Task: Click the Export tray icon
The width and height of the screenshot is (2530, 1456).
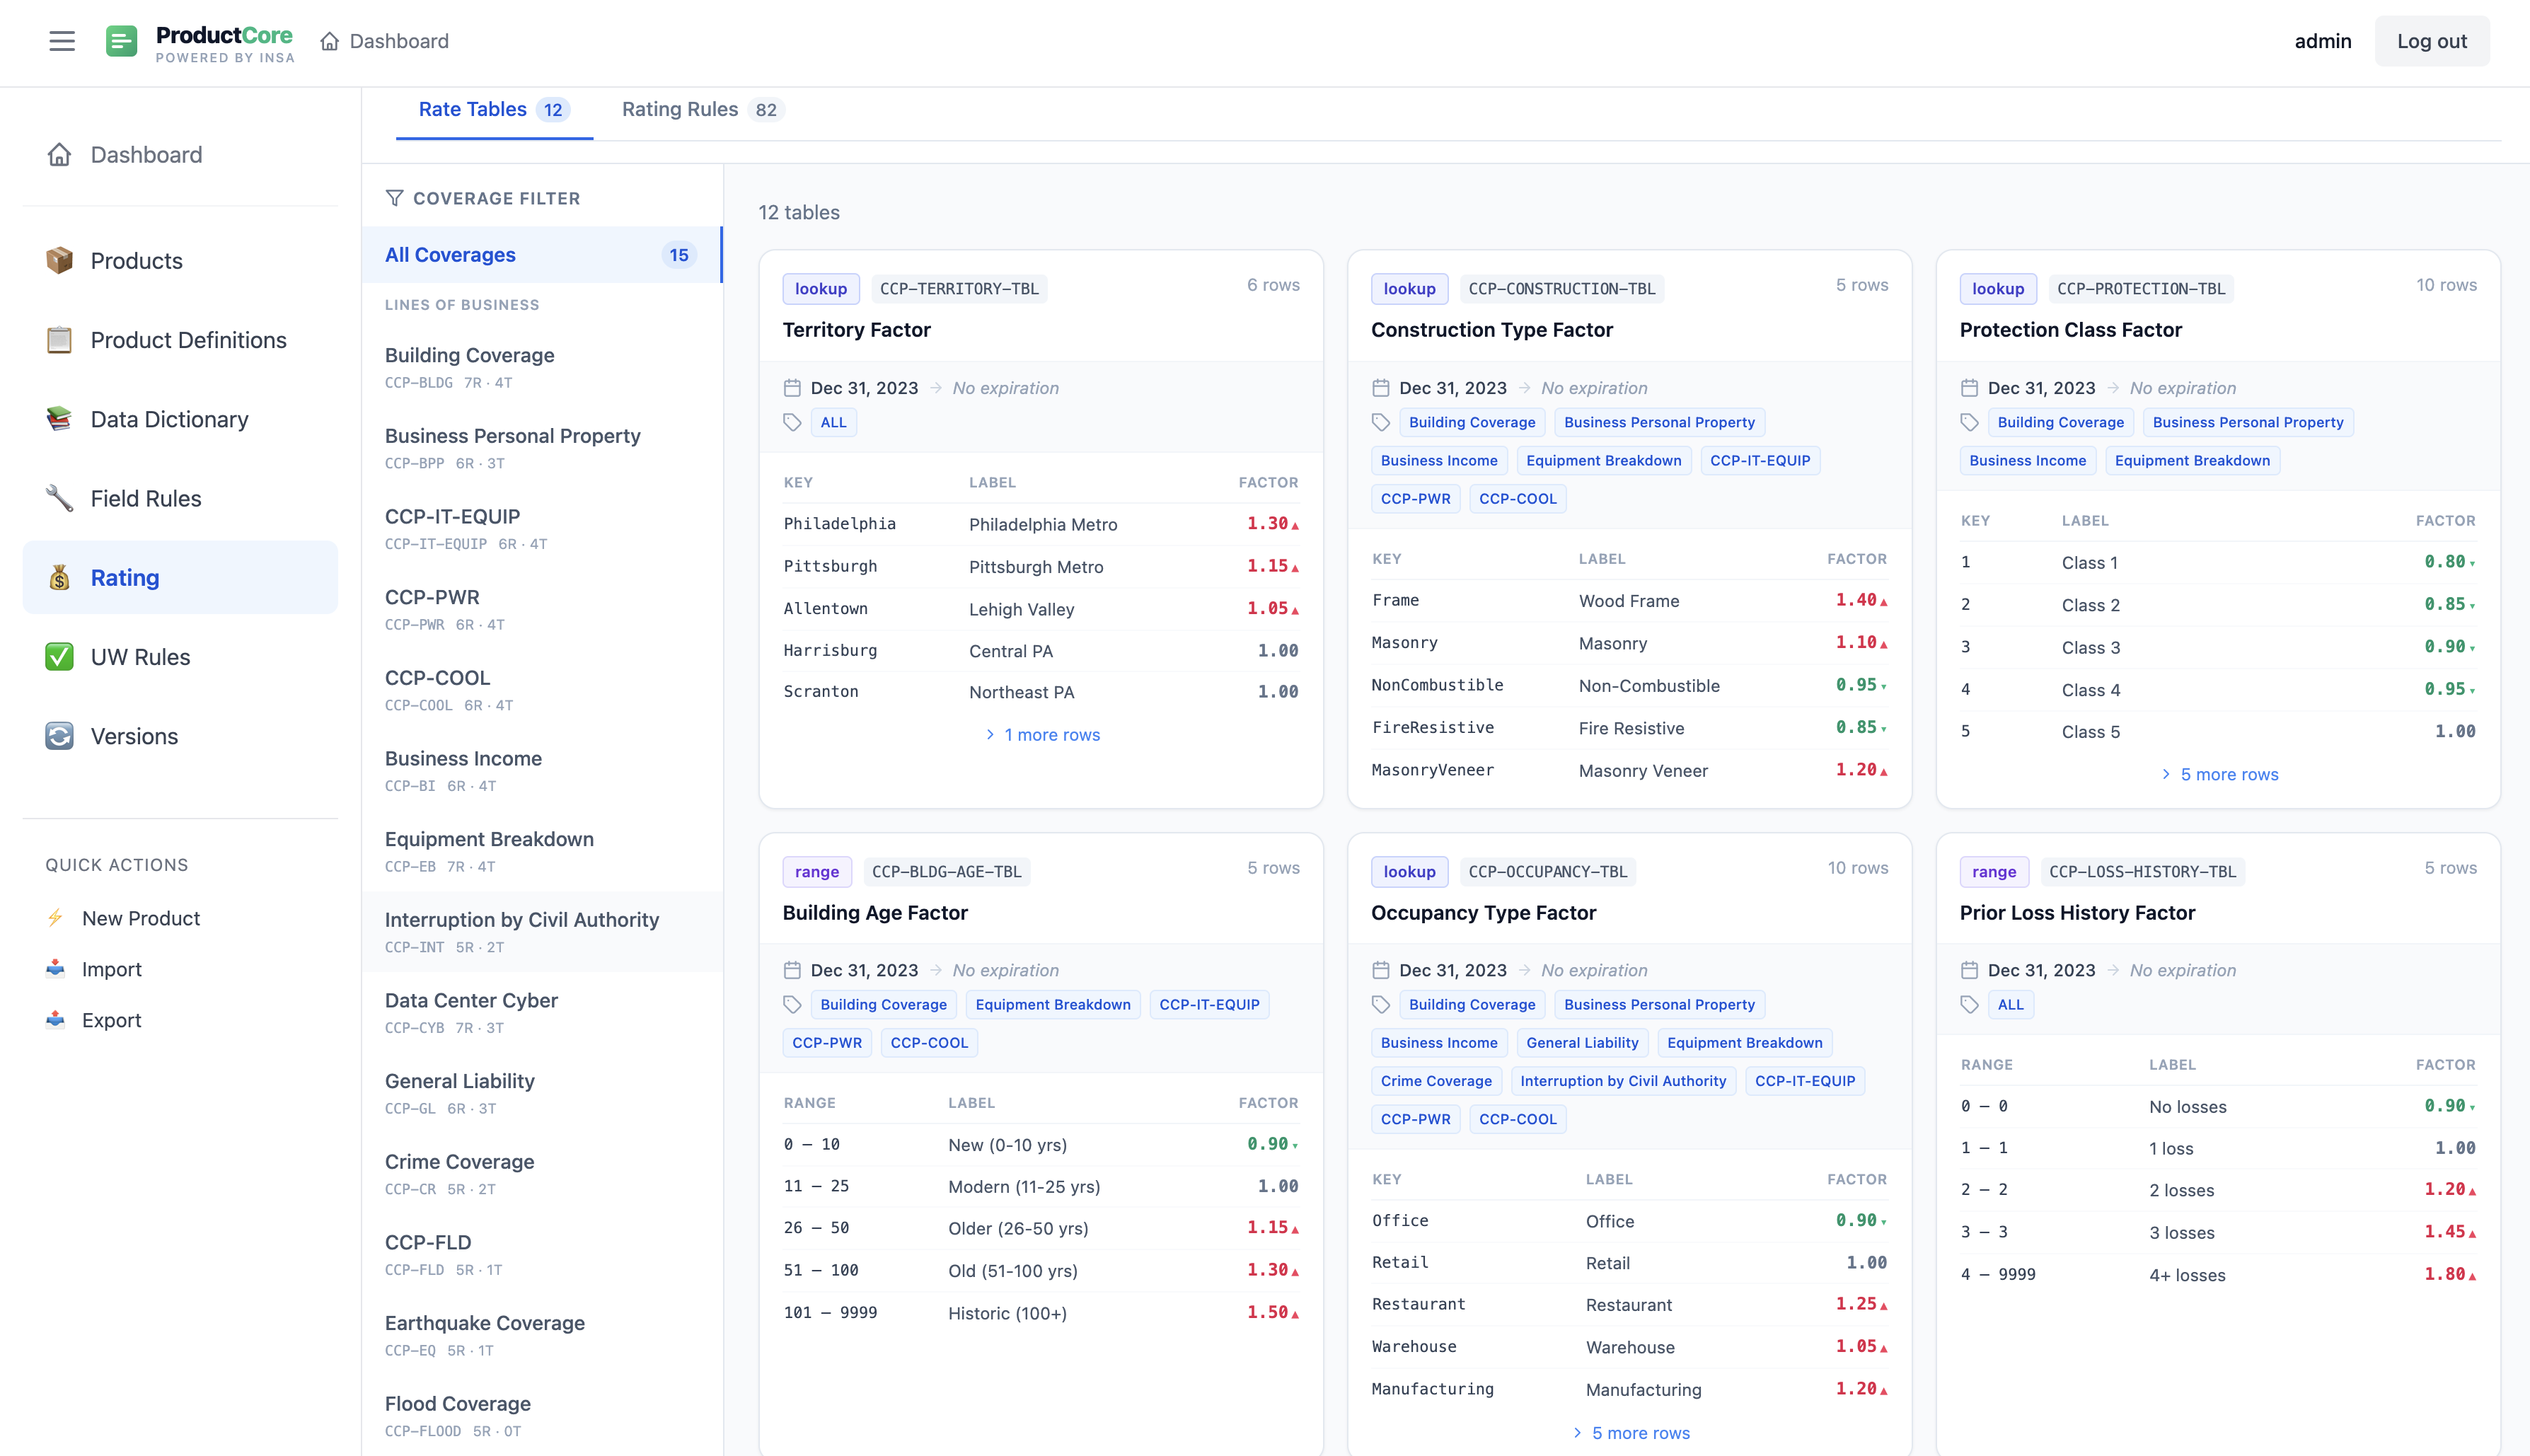Action: 55,1020
